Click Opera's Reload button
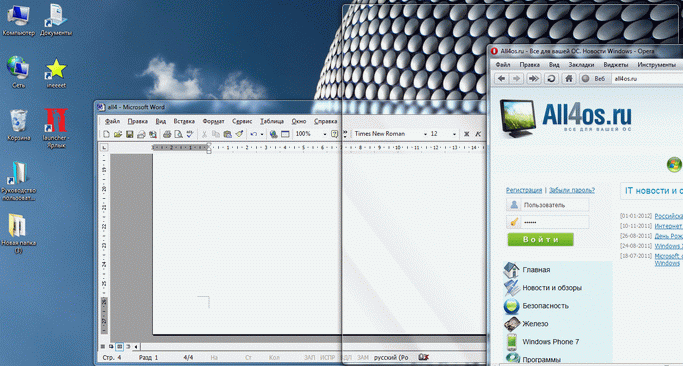This screenshot has width=683, height=366. point(551,78)
